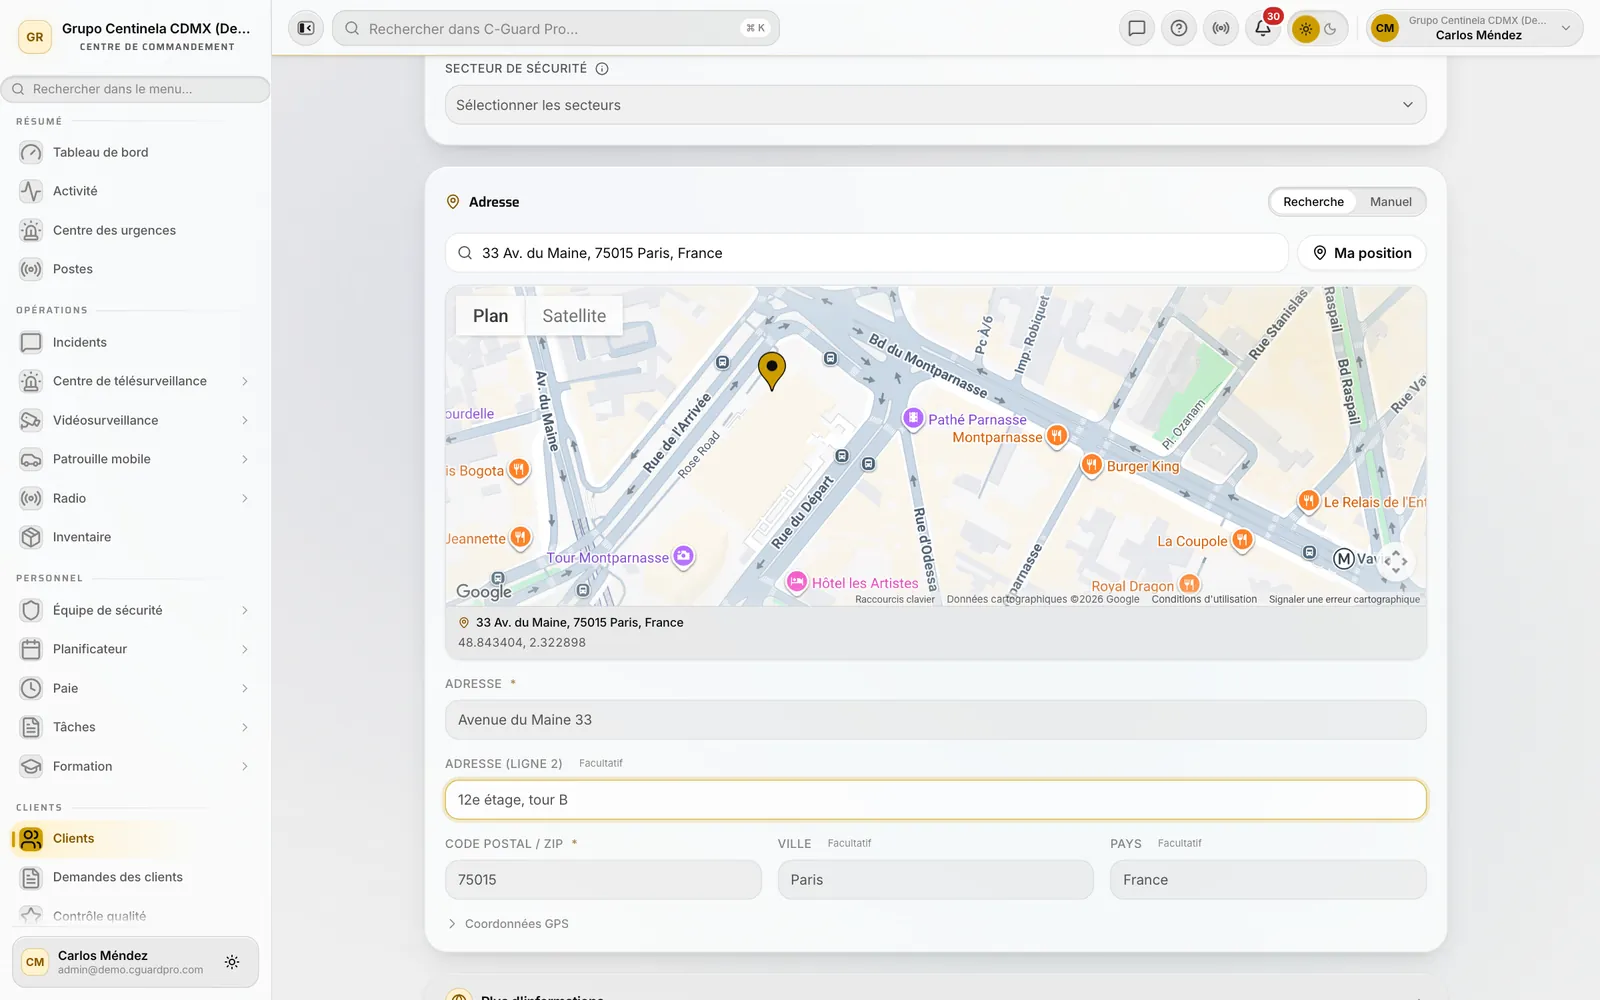The height and width of the screenshot is (1000, 1600).
Task: Click the Adresse (ligne 2) field
Action: coord(935,800)
